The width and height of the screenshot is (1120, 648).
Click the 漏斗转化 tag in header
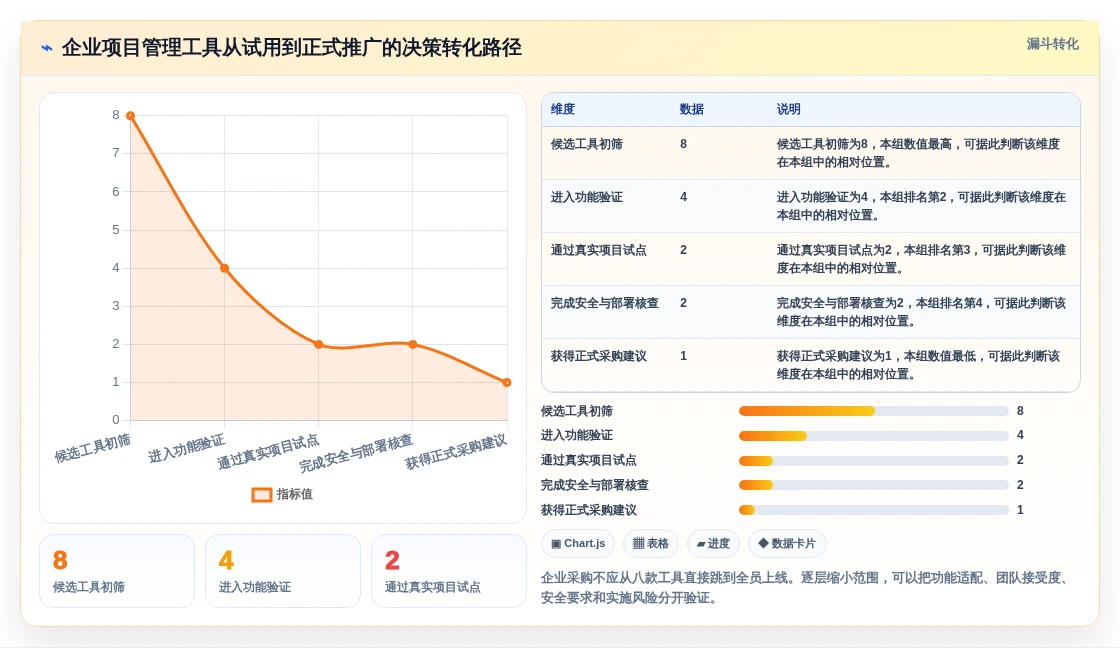pos(1052,44)
